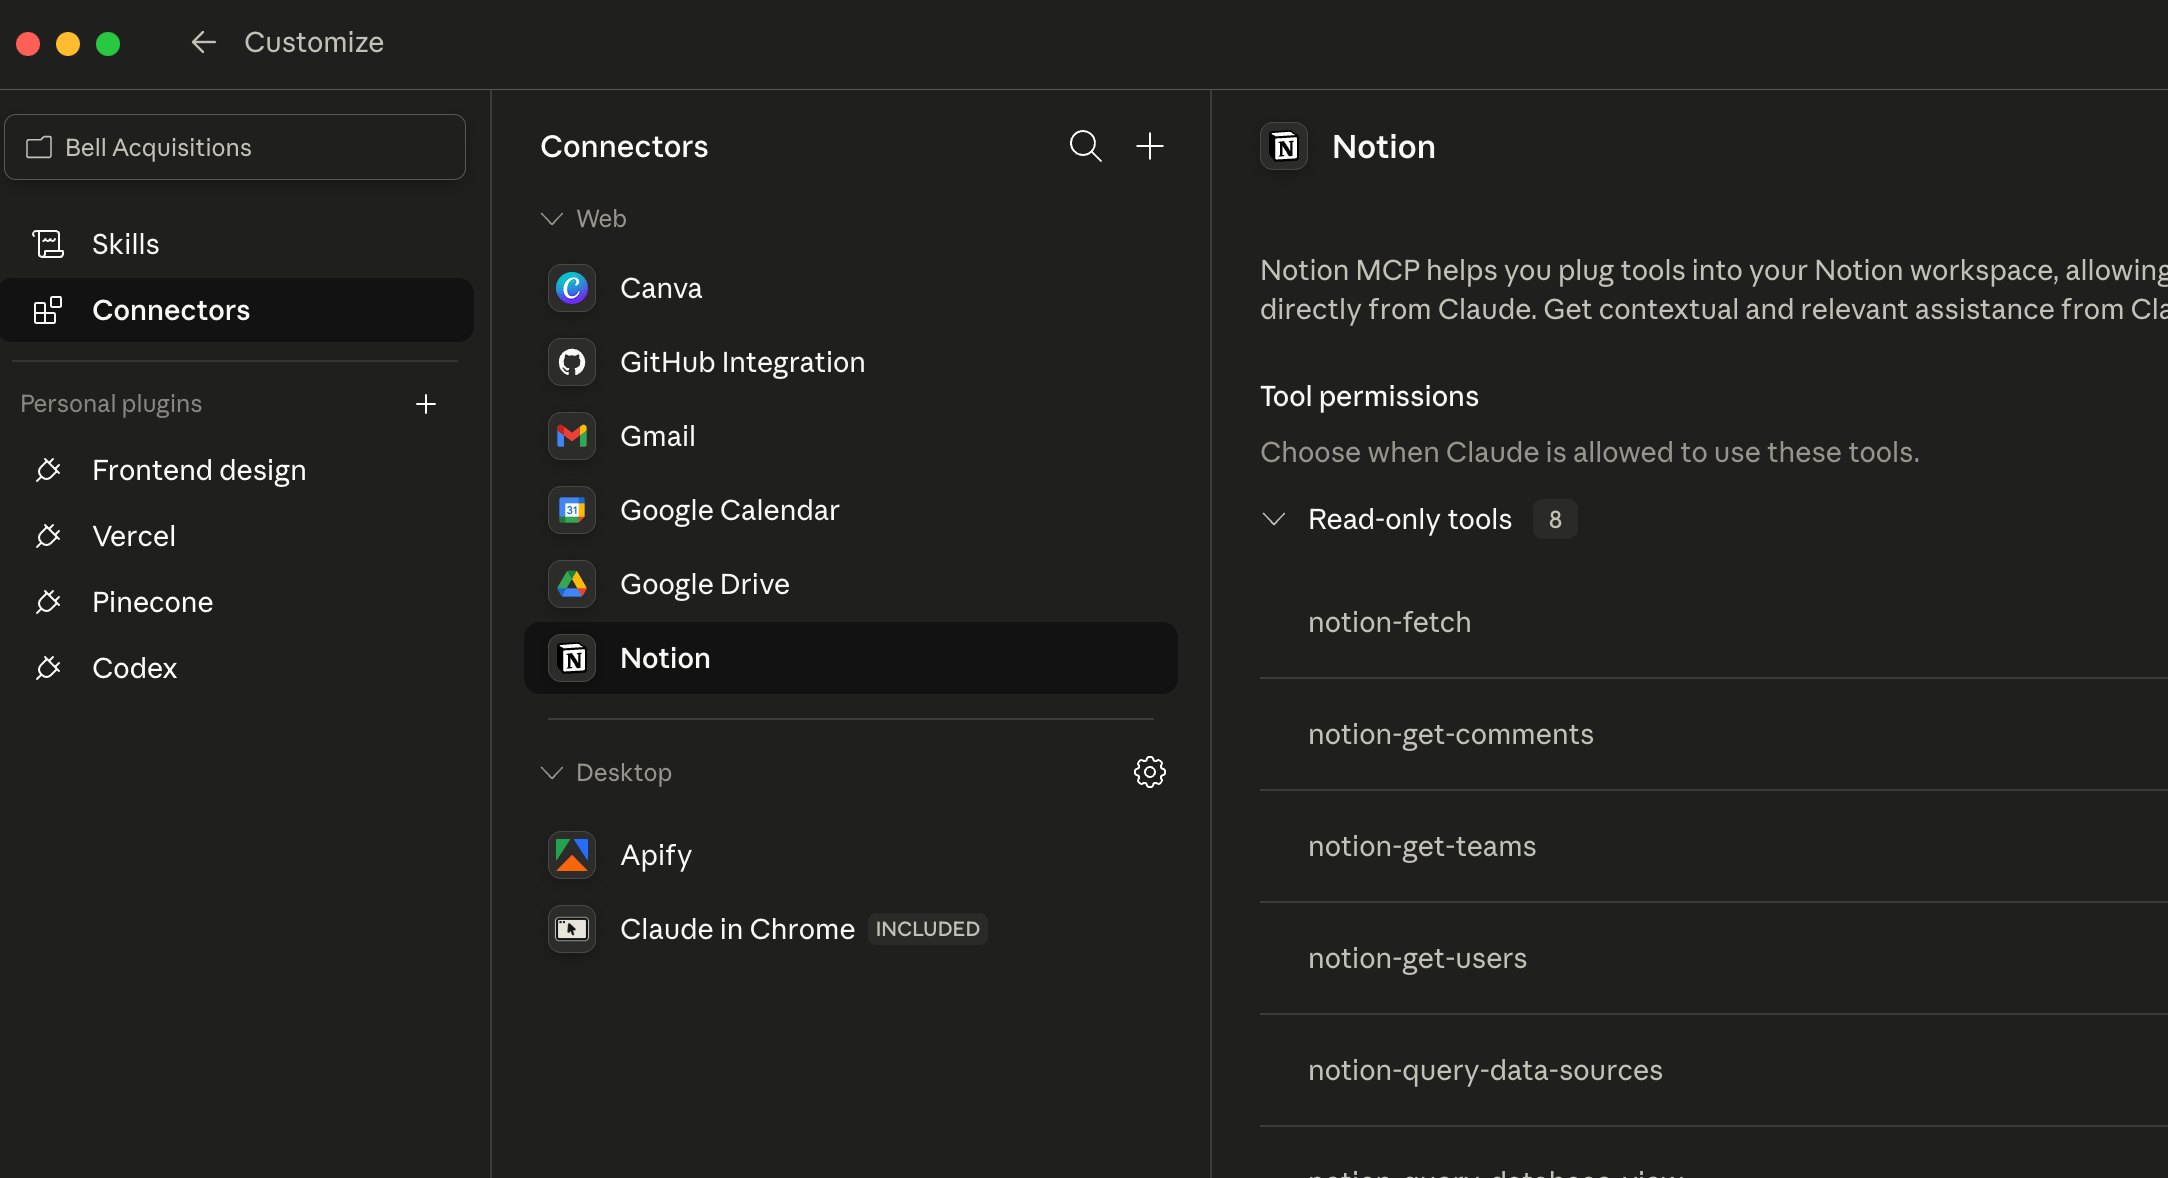2168x1178 pixels.
Task: Select the Google Calendar connector
Action: [x=851, y=510]
